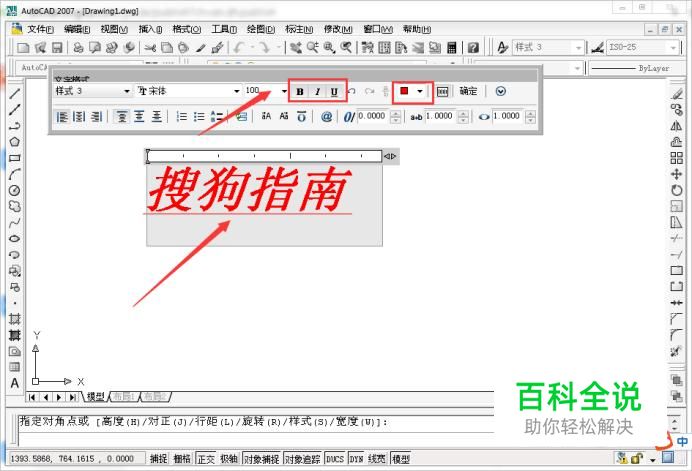Open the 绘图(D) menu
Image resolution: width=692 pixels, height=471 pixels.
tap(261, 30)
